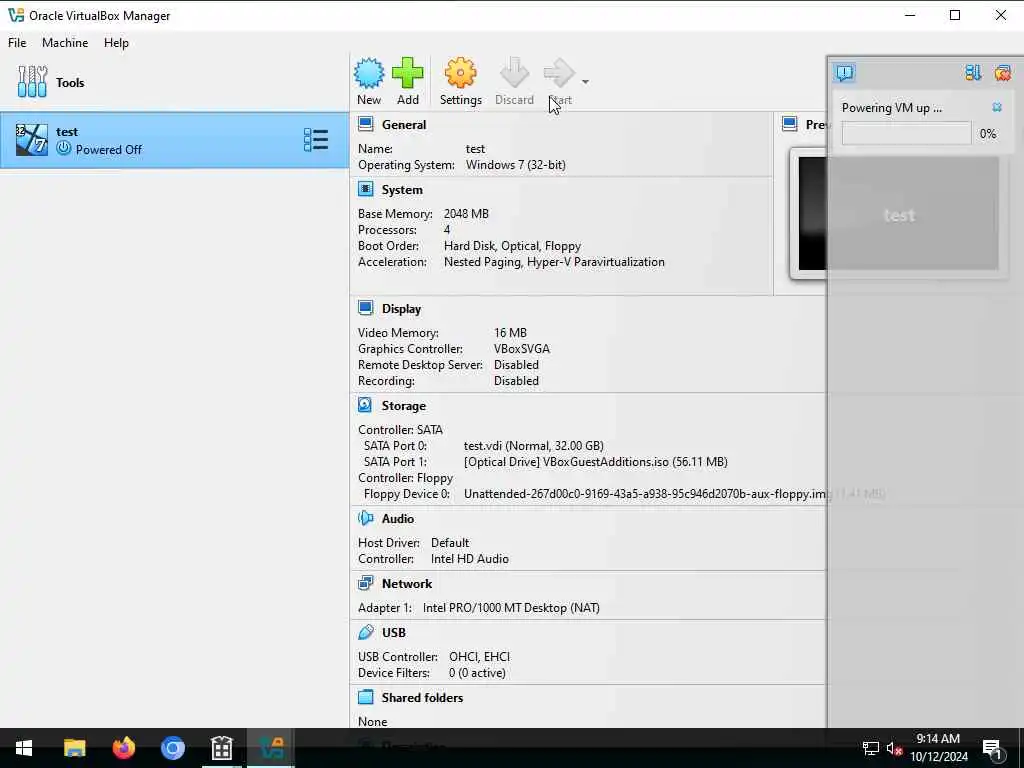1024x768 pixels.
Task: Cancel the Powering VM up notification
Action: coord(997,107)
